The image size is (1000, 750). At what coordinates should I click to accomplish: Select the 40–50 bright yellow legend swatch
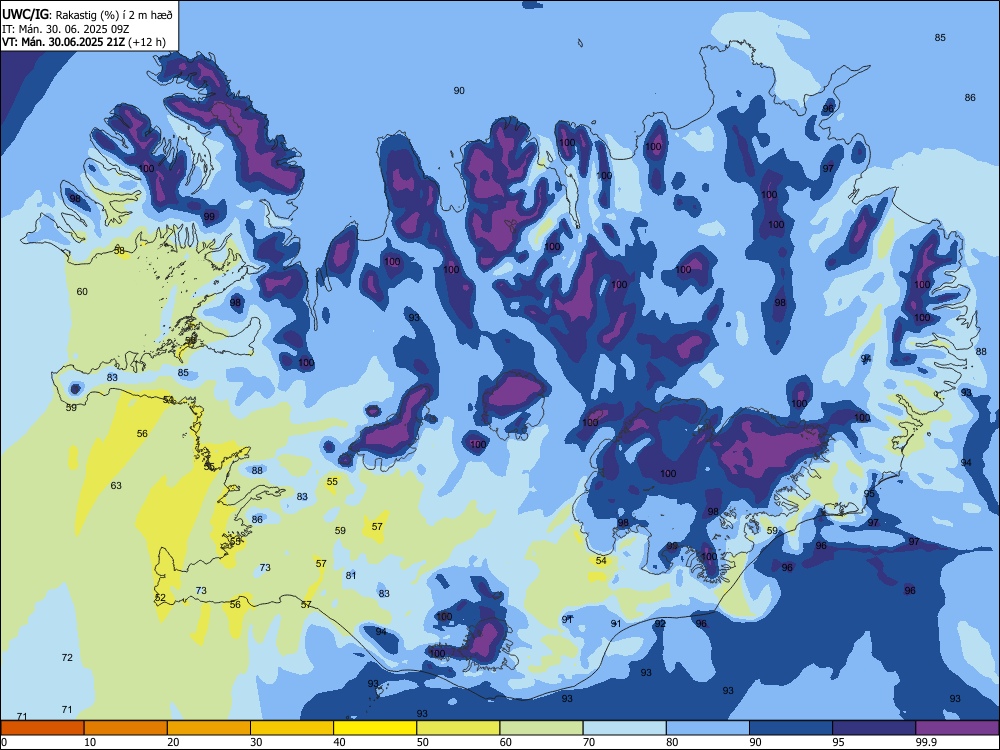[375, 728]
